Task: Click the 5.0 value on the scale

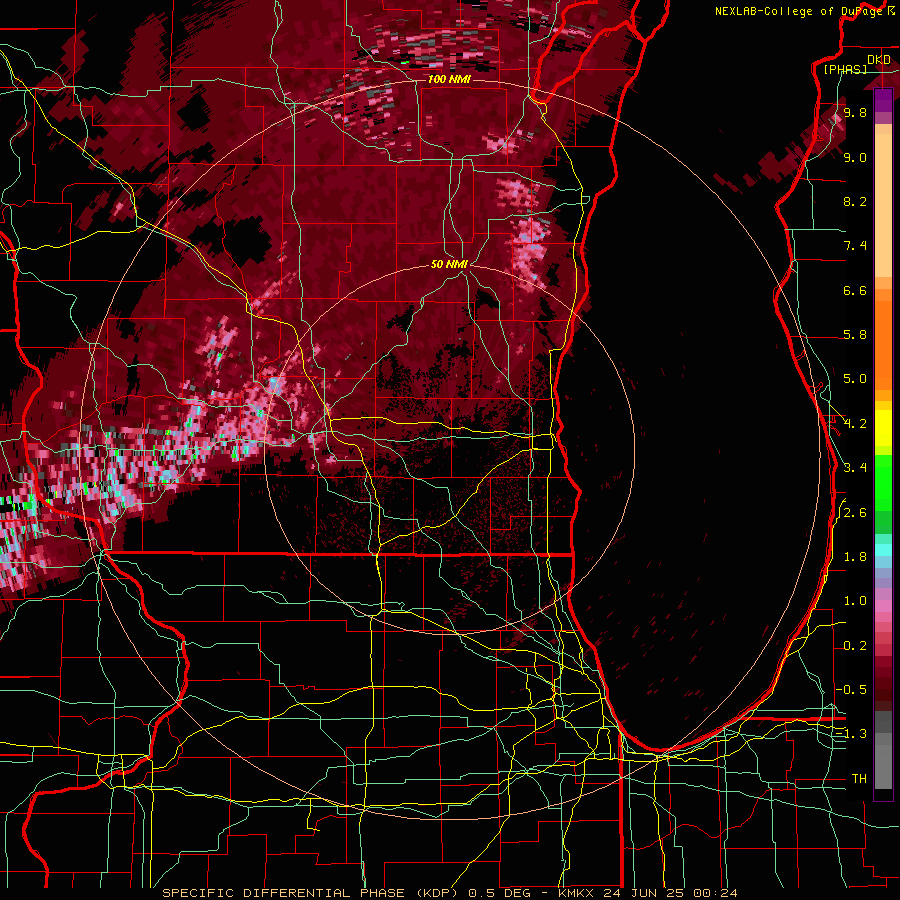Action: [x=855, y=379]
